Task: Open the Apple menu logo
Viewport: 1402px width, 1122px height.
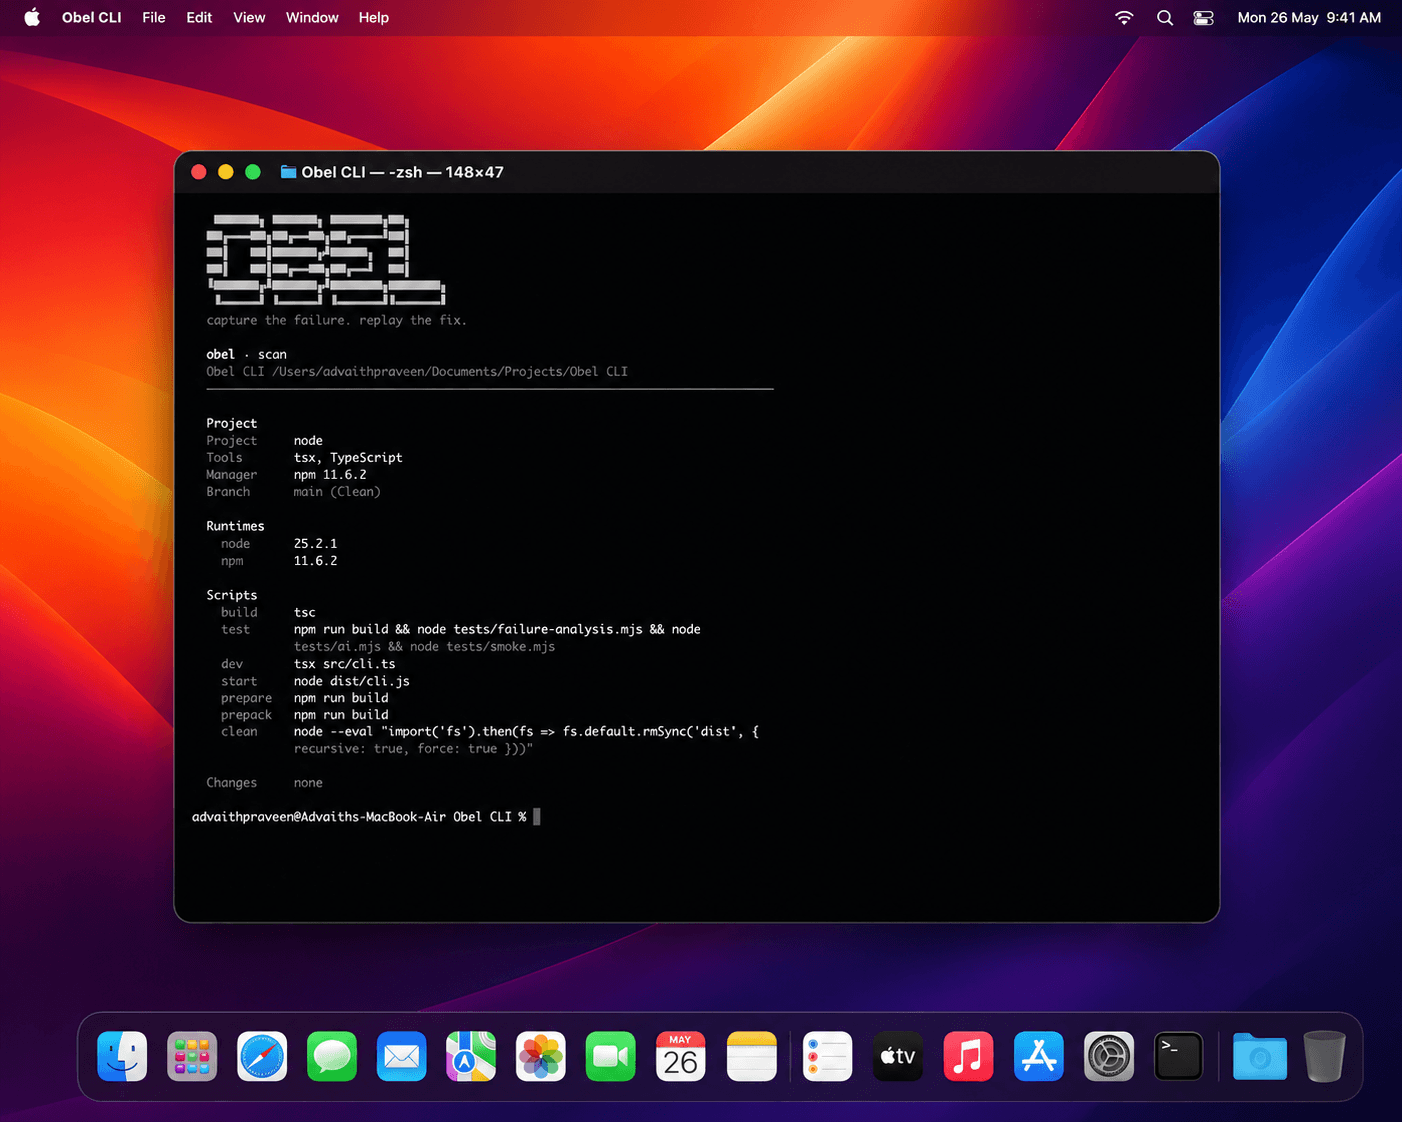Action: click(32, 17)
